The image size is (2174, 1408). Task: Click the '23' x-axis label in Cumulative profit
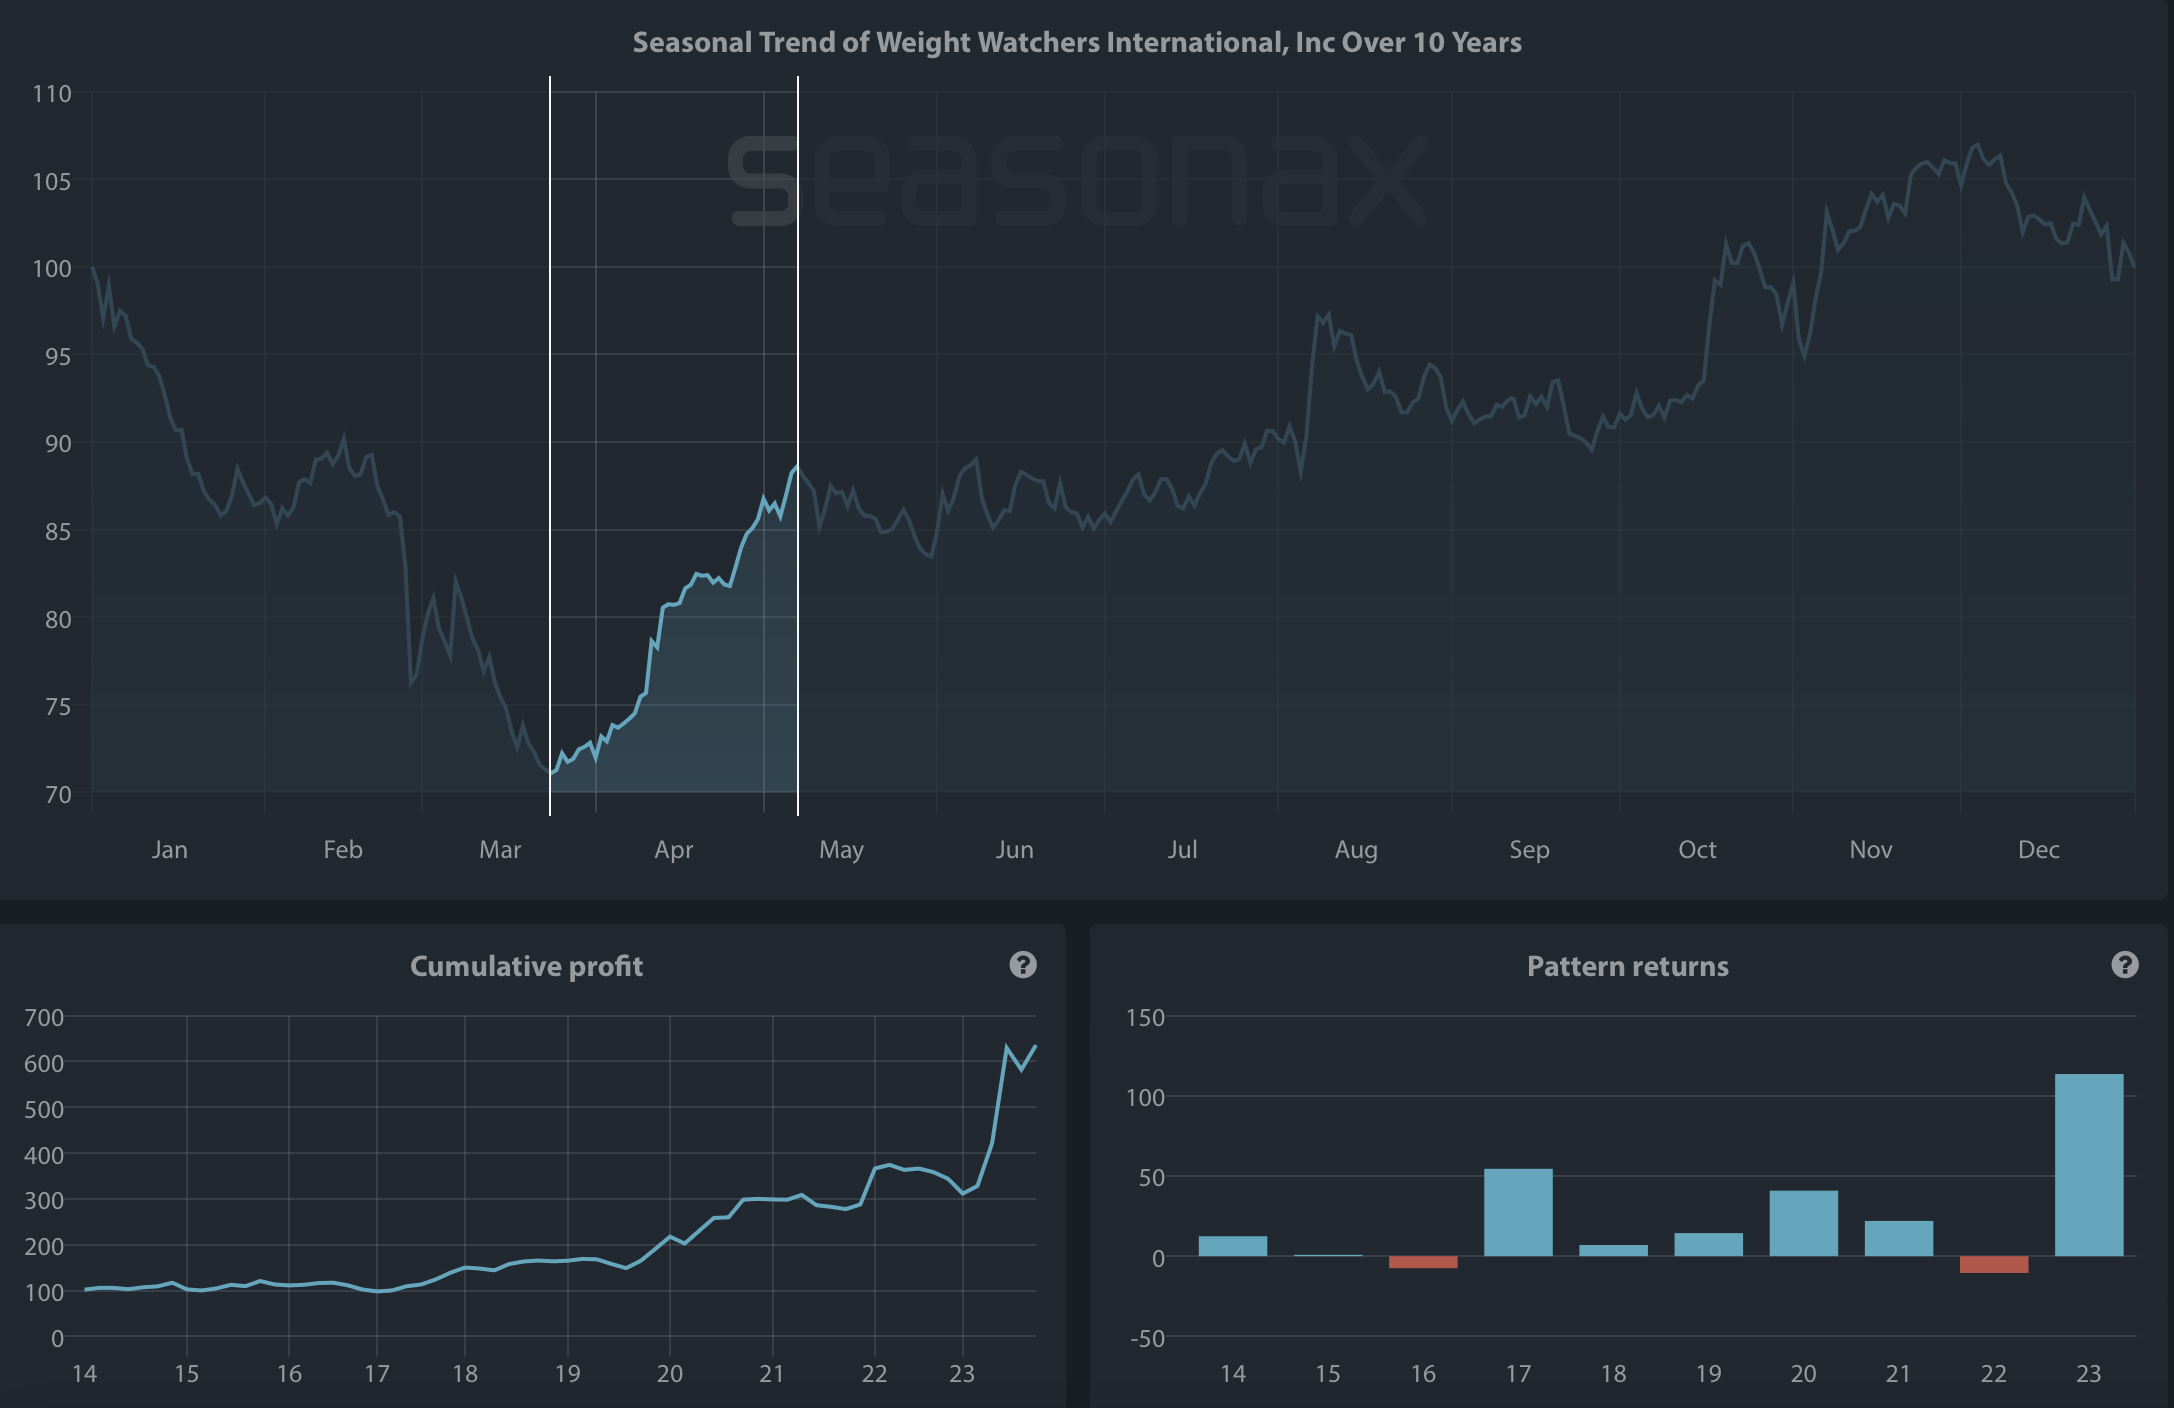(962, 1374)
